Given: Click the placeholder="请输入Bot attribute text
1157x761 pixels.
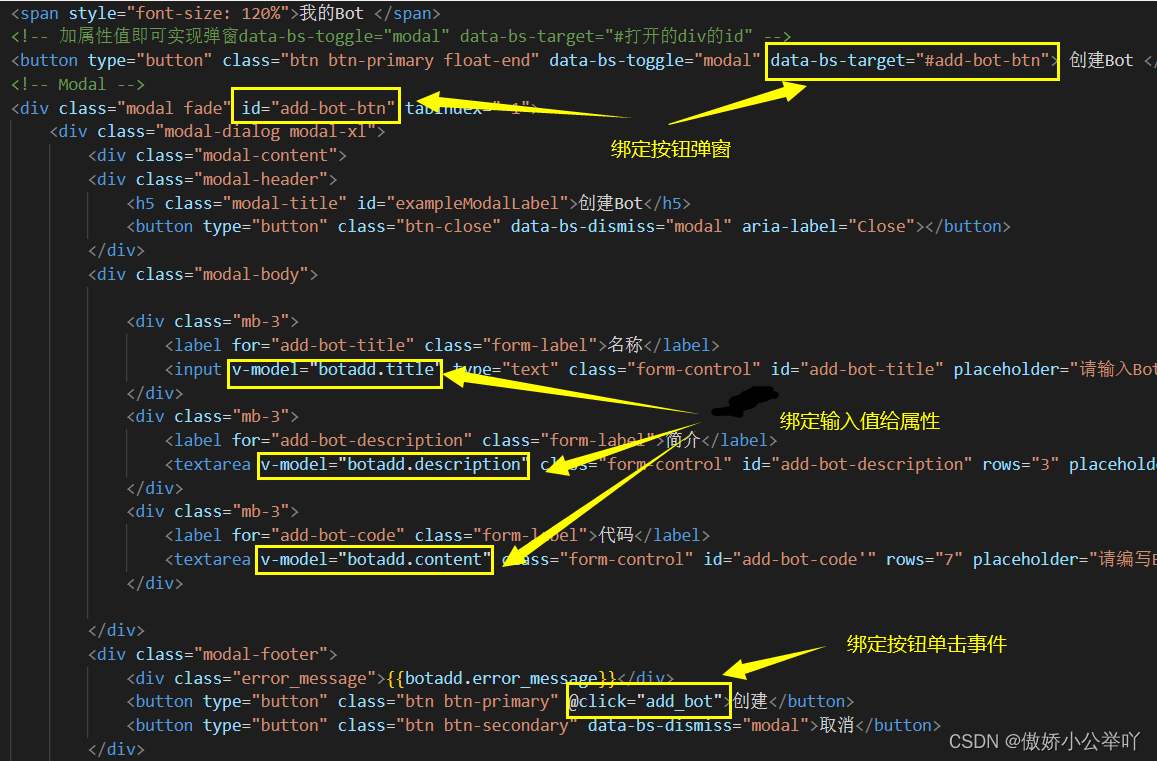Looking at the screenshot, I should click(x=1054, y=369).
